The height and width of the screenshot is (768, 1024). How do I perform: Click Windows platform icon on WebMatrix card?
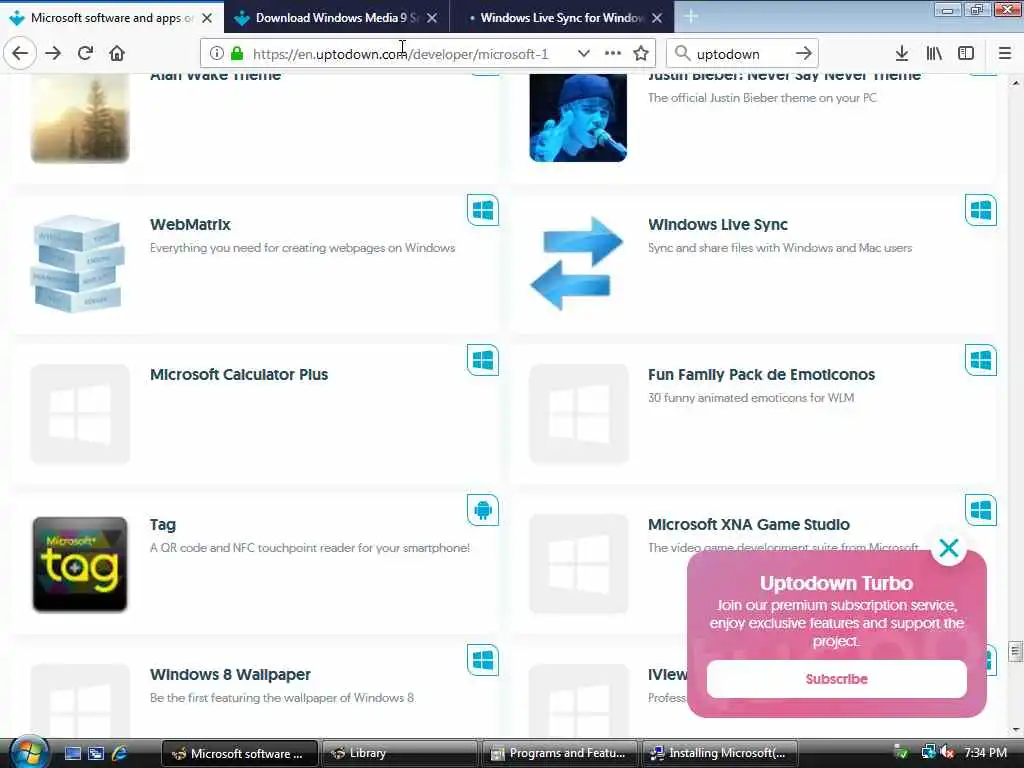(x=483, y=210)
